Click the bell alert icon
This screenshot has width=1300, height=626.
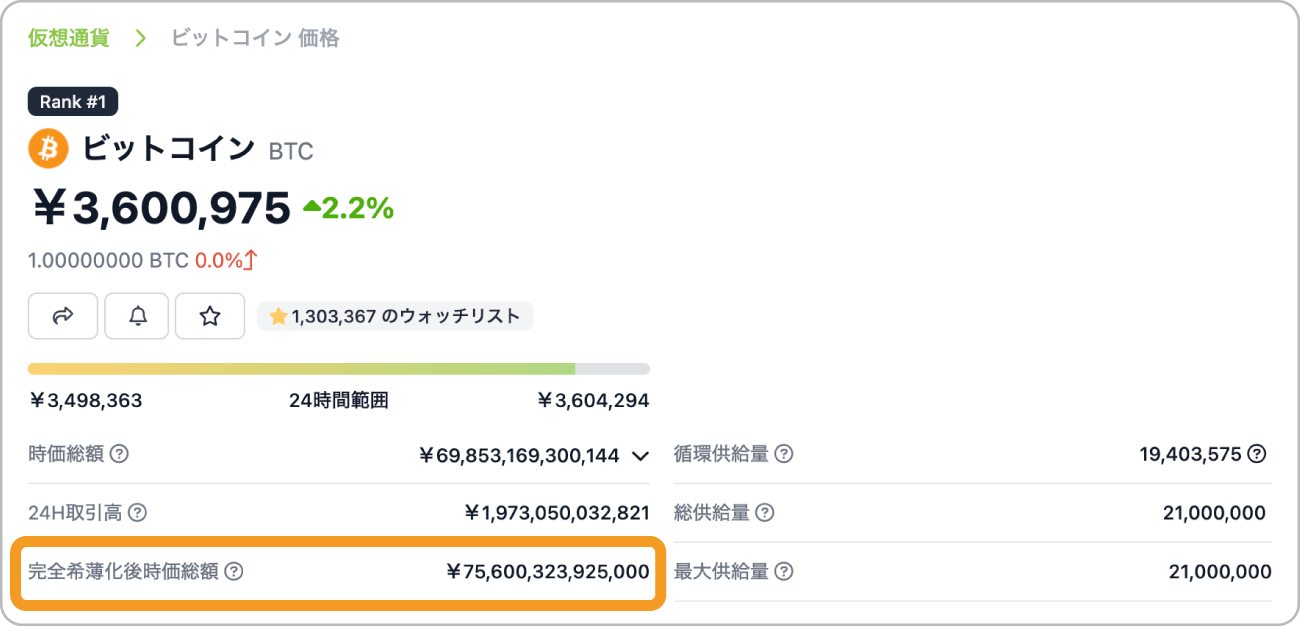[138, 316]
